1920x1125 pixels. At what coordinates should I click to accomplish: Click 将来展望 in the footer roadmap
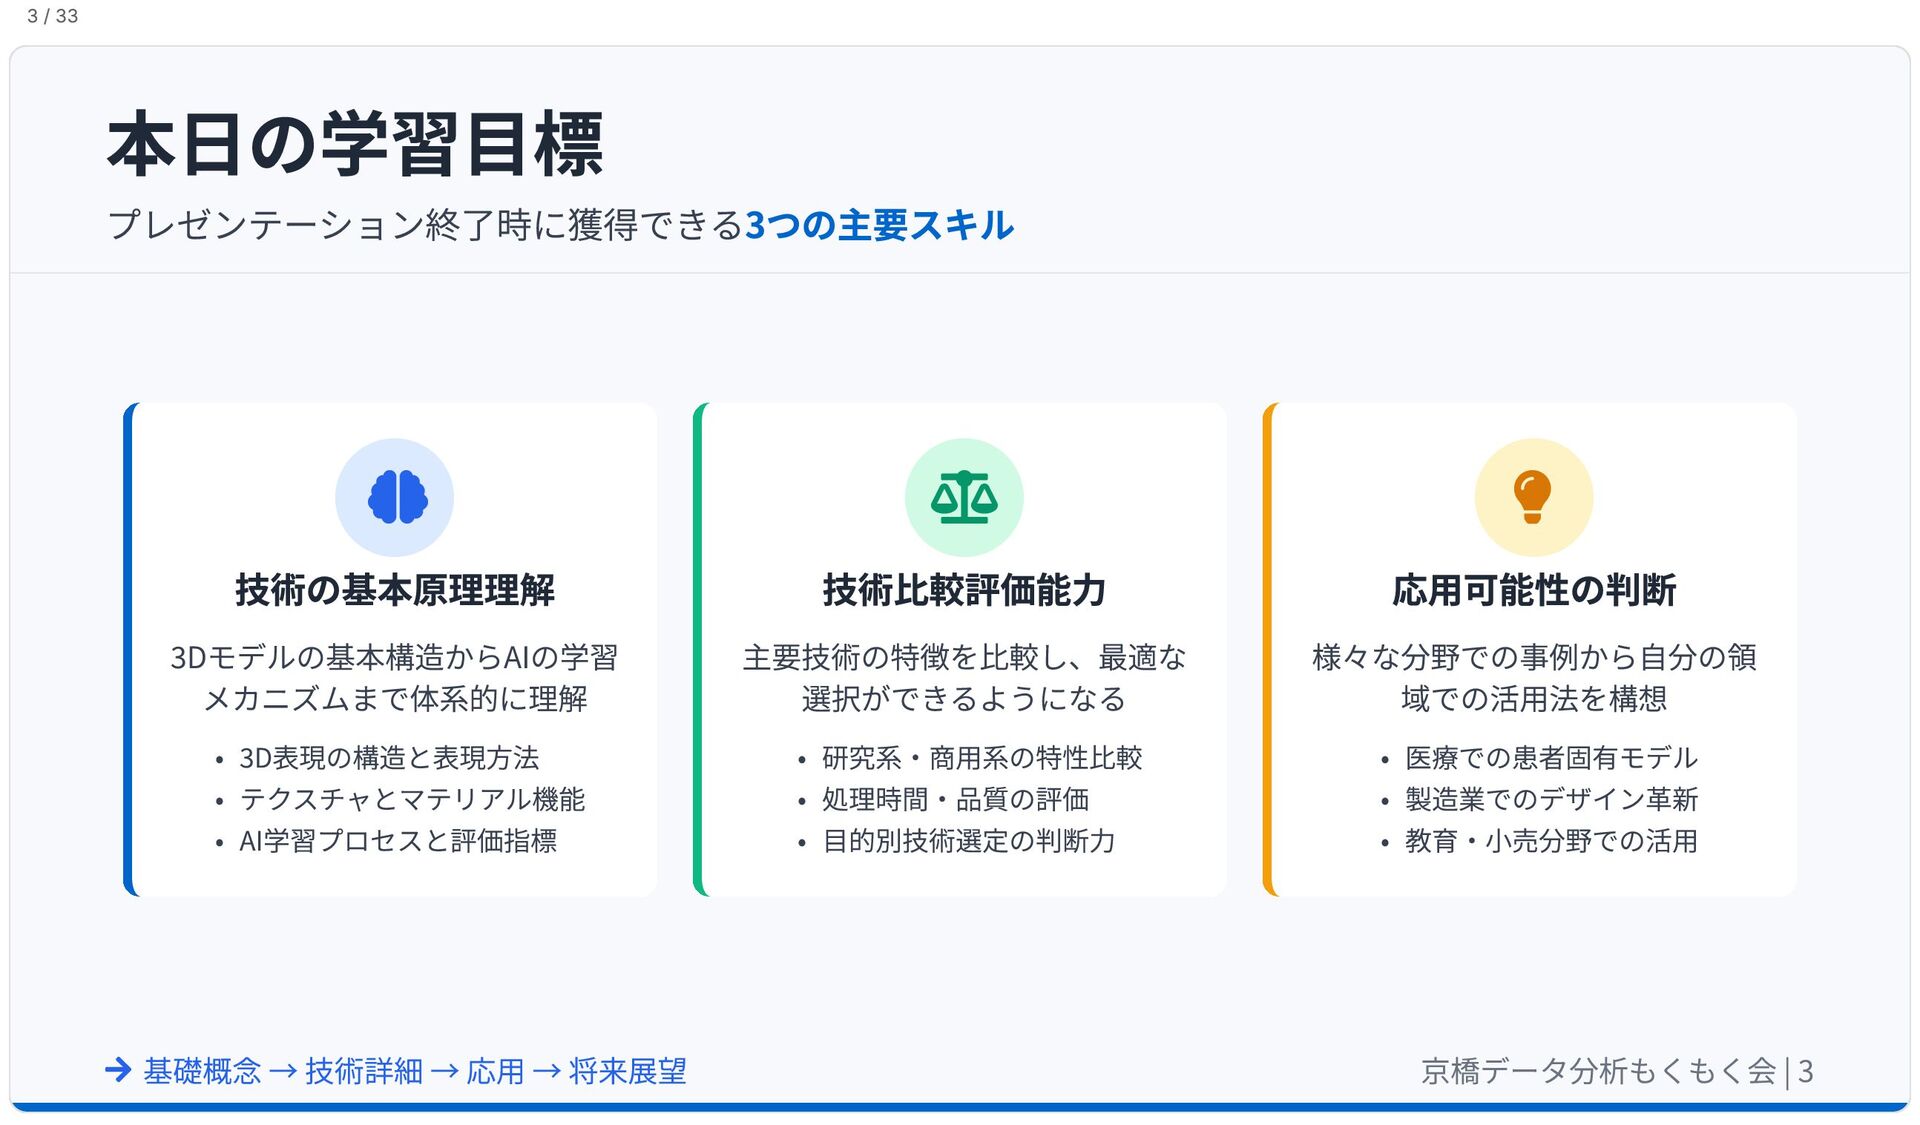tap(628, 1071)
